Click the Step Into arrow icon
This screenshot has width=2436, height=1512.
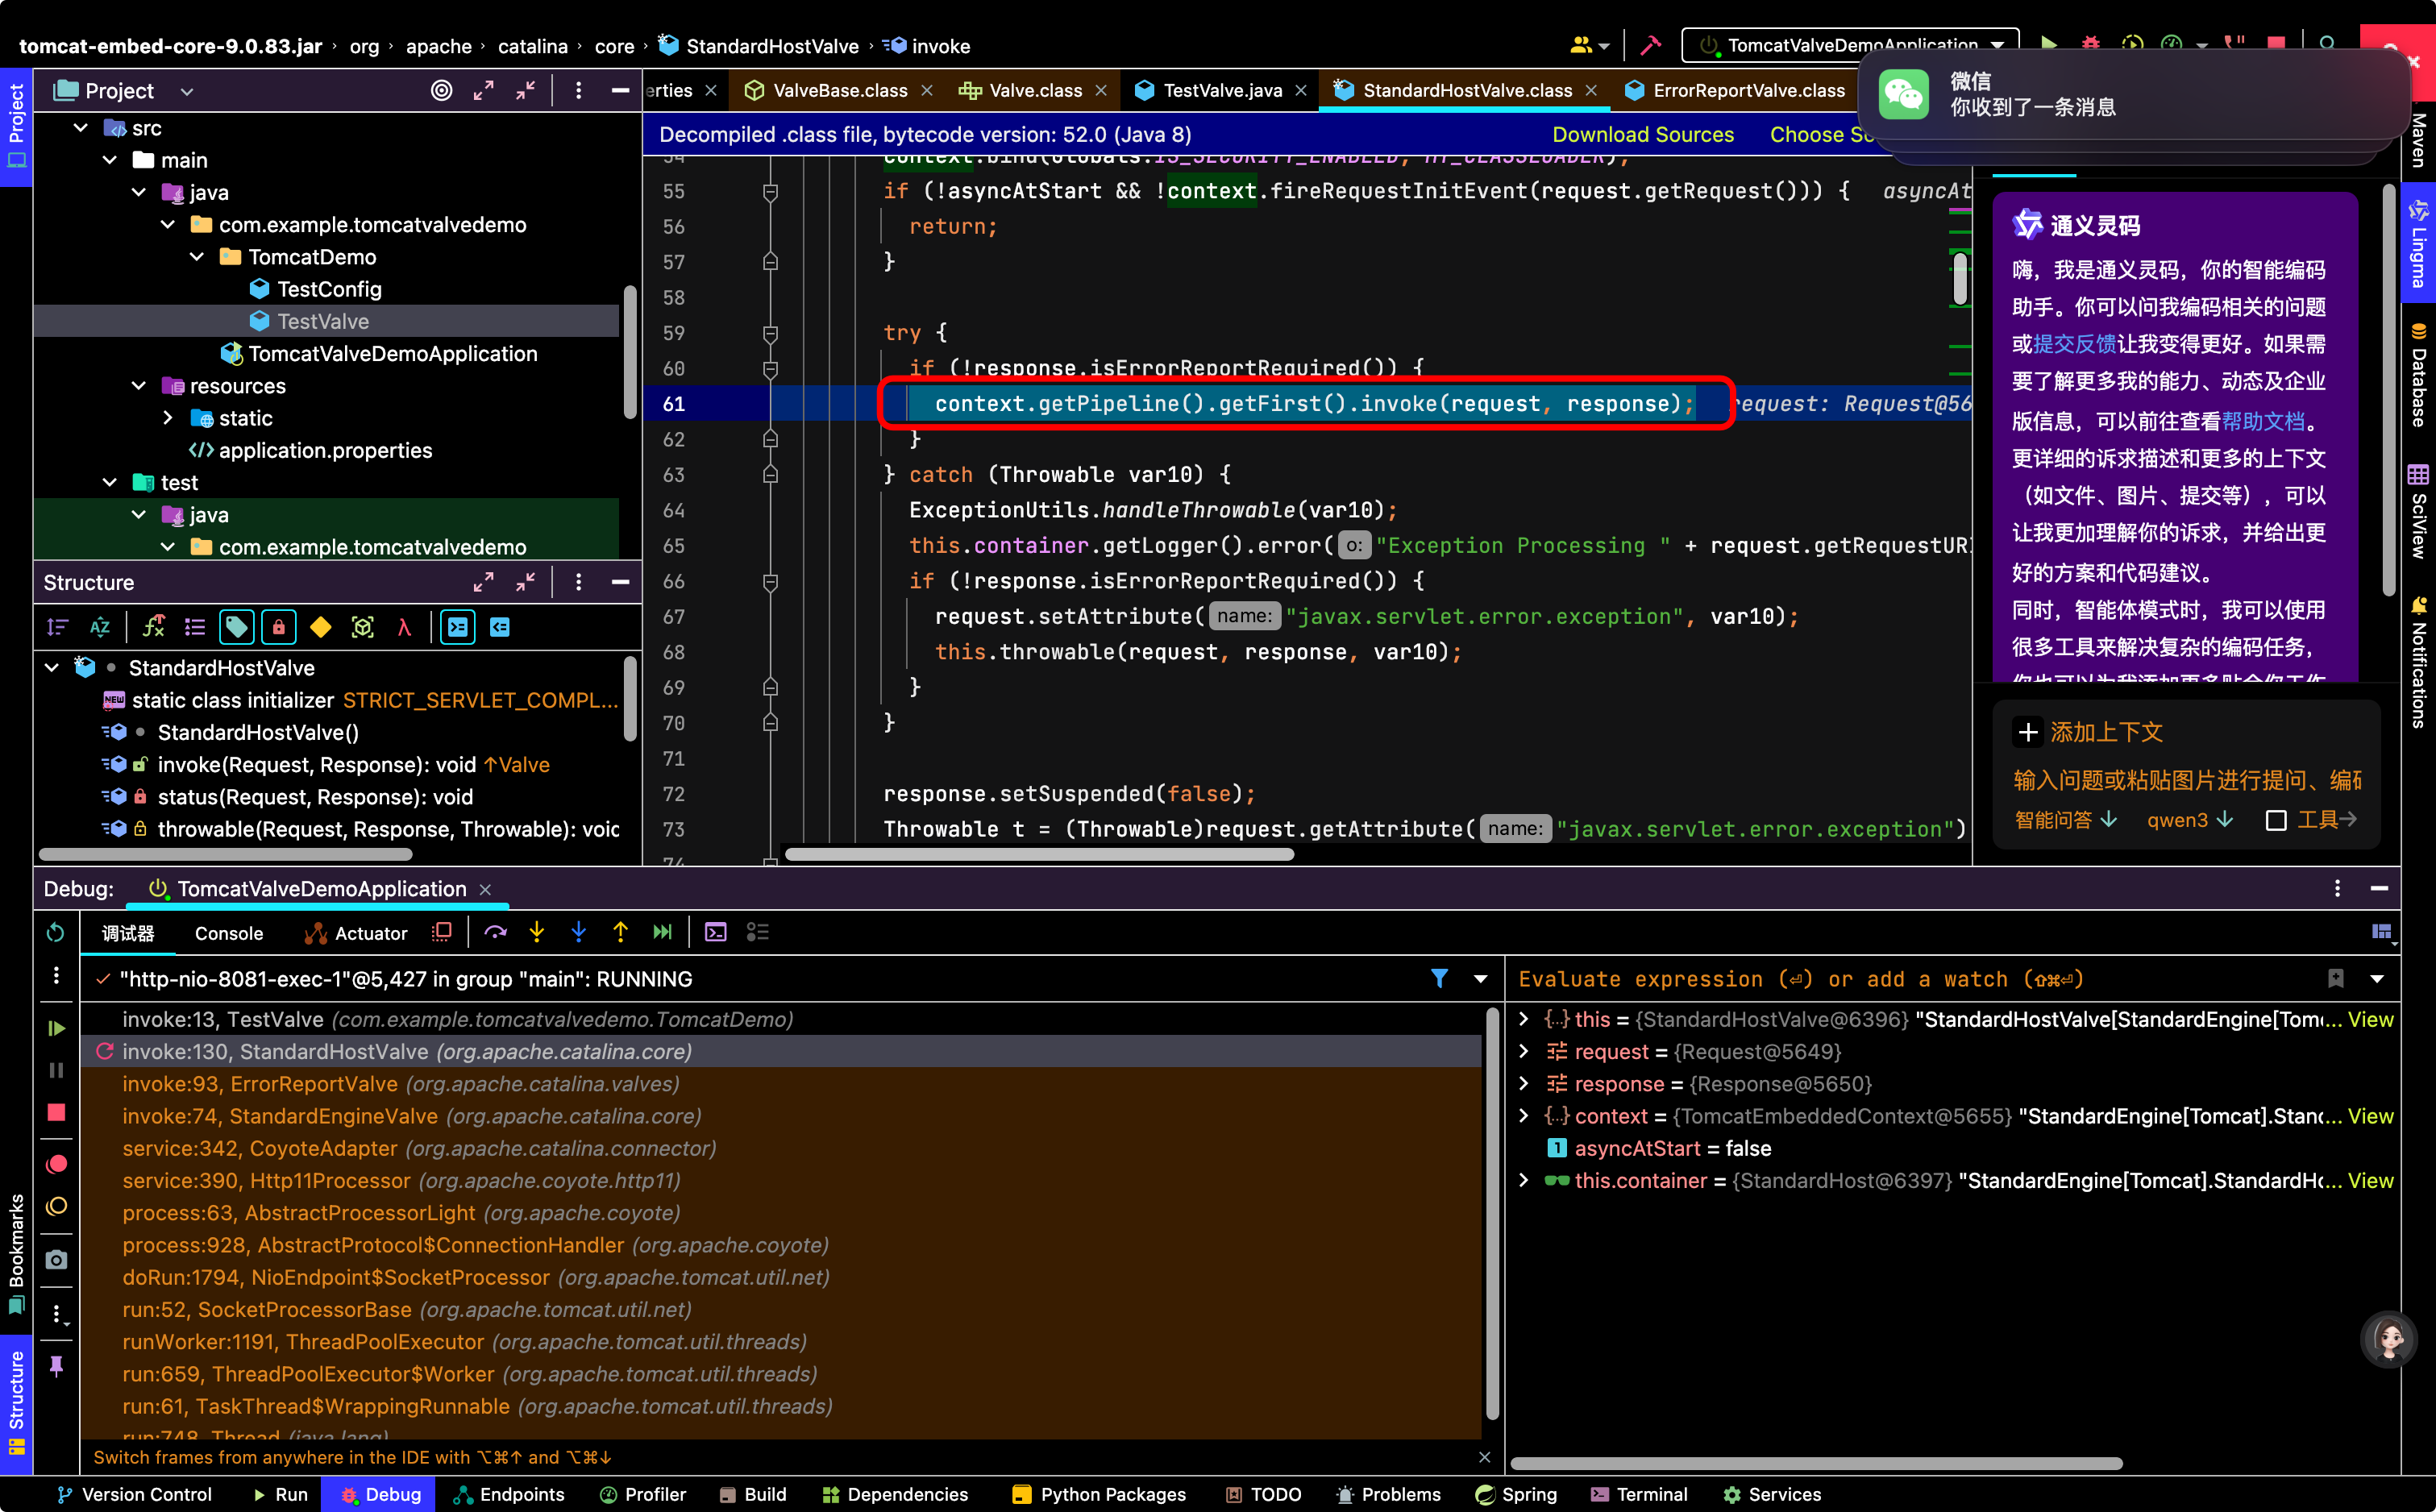[537, 932]
